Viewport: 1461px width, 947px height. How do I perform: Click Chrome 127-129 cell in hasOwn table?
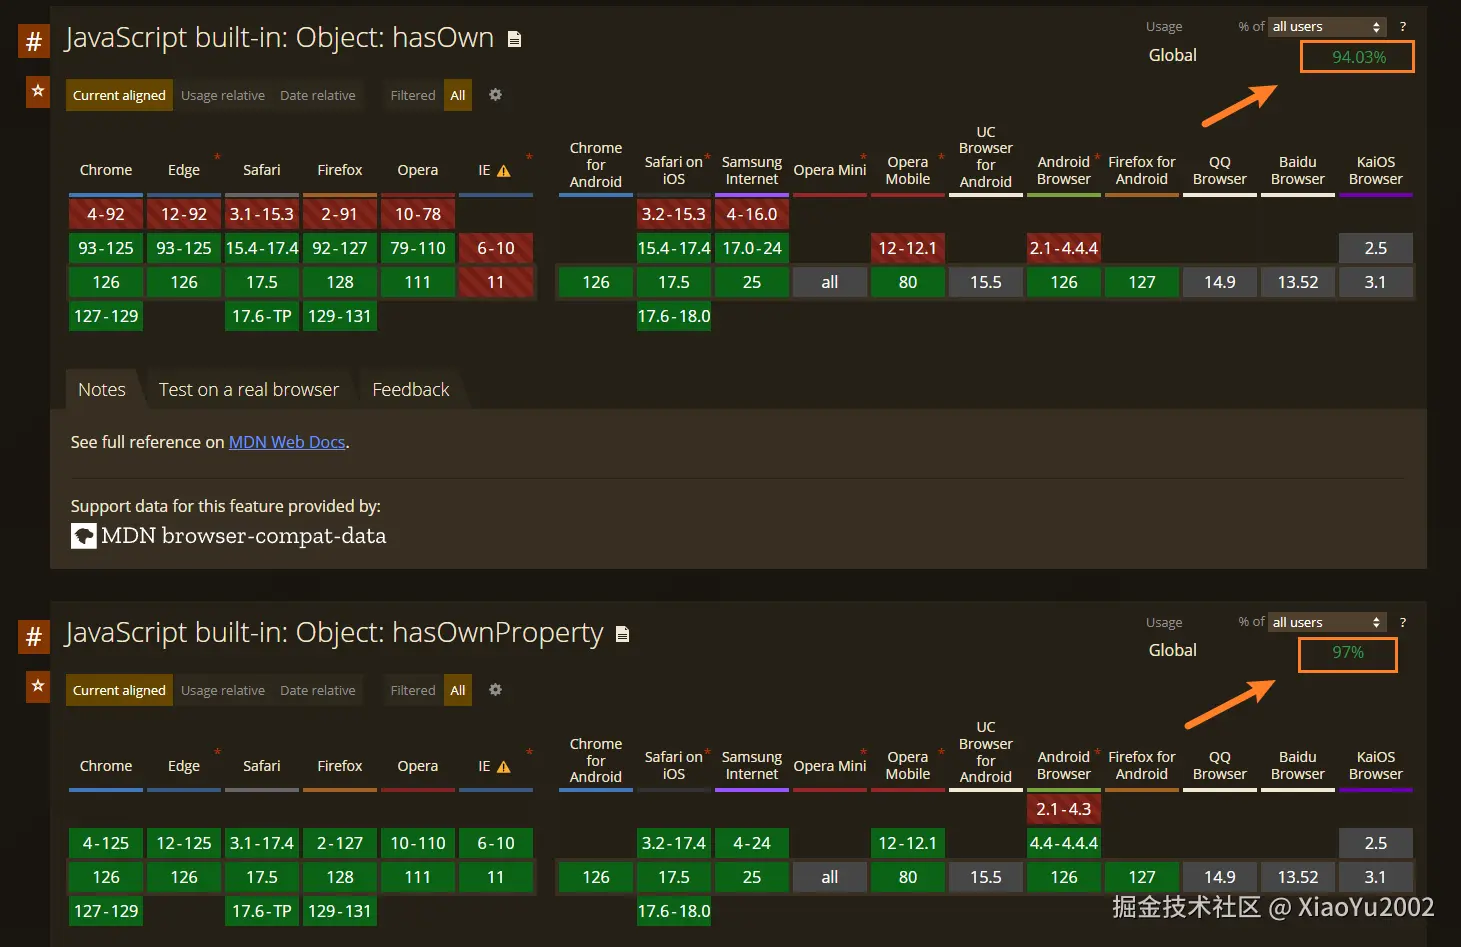coord(106,316)
